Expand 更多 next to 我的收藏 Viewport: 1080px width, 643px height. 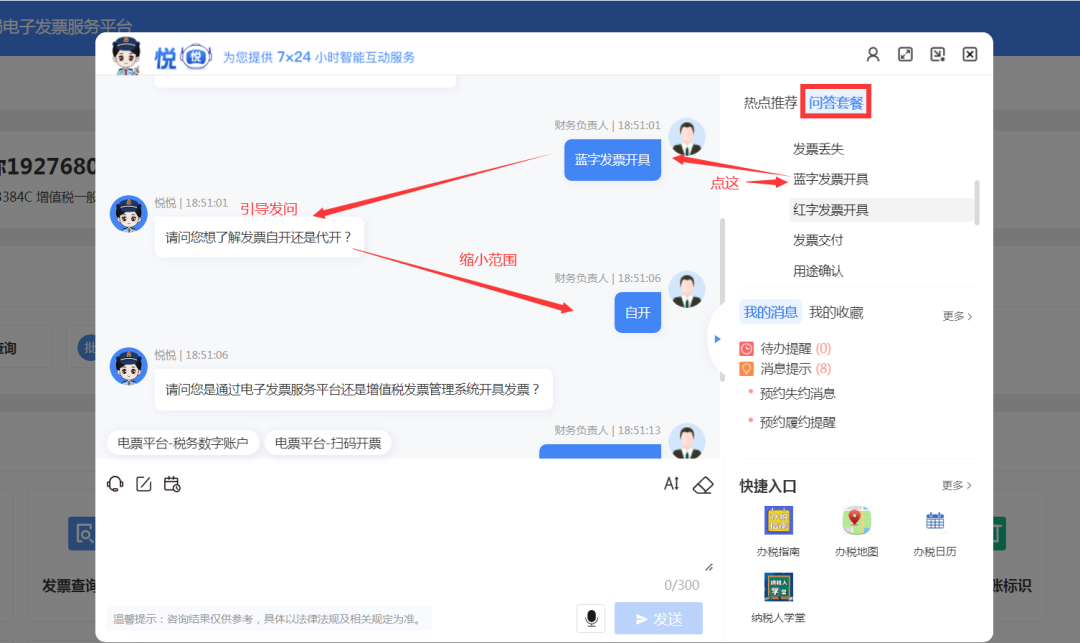click(957, 316)
